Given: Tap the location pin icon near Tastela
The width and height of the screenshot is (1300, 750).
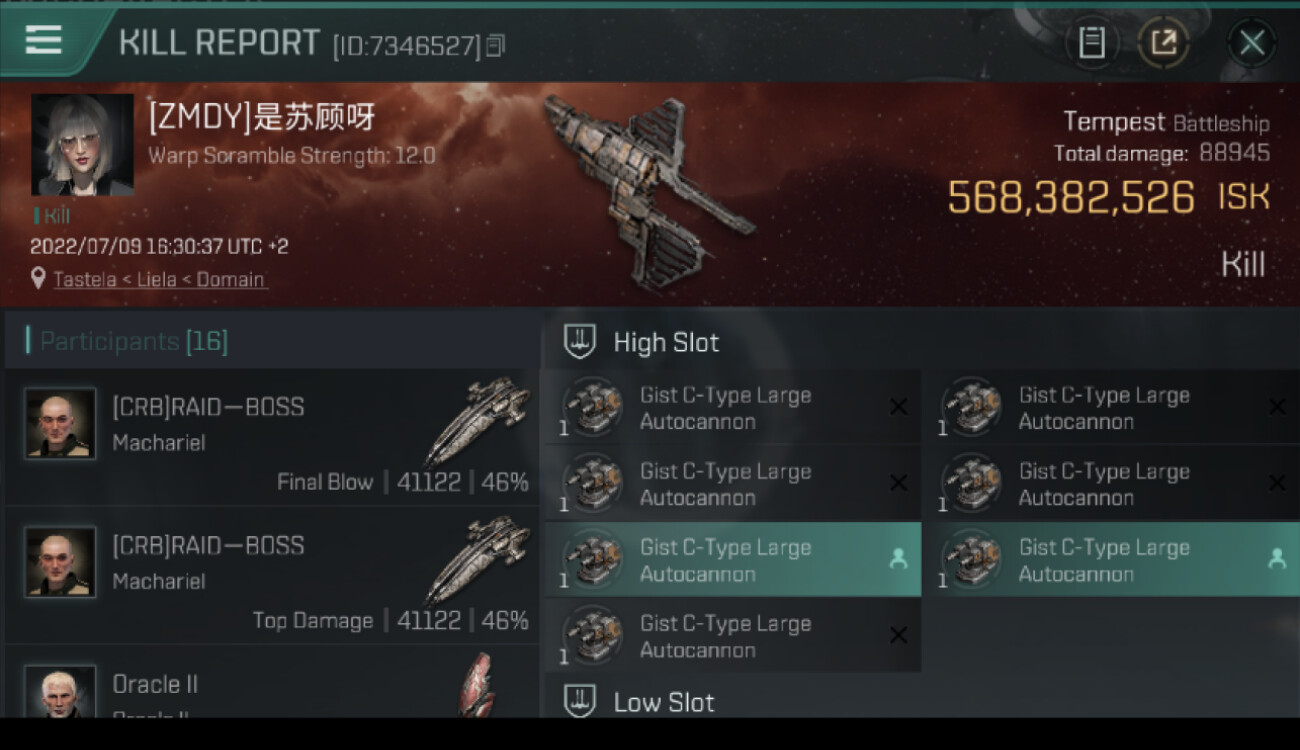Looking at the screenshot, I should (38, 279).
